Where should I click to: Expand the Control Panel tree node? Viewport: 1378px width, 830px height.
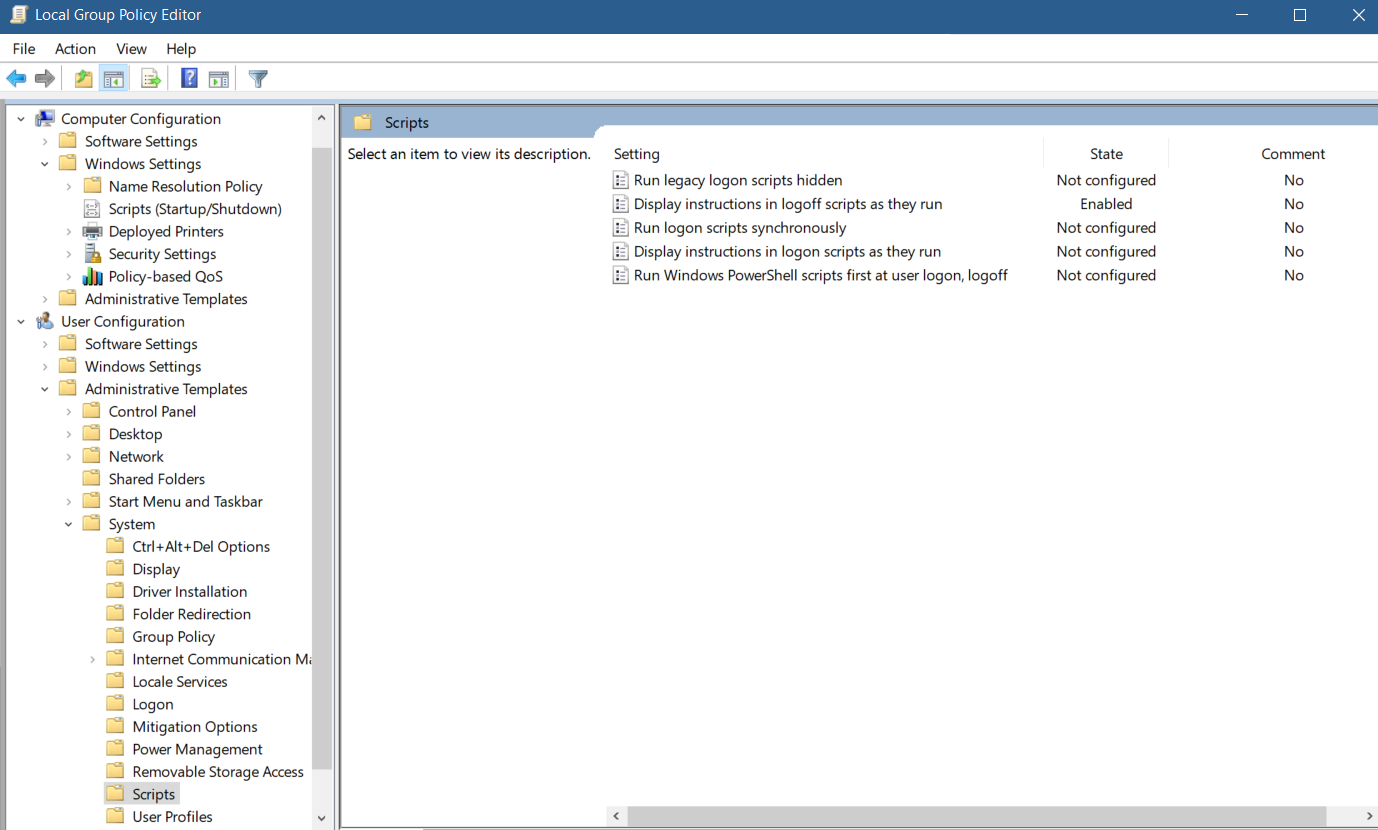coord(68,410)
